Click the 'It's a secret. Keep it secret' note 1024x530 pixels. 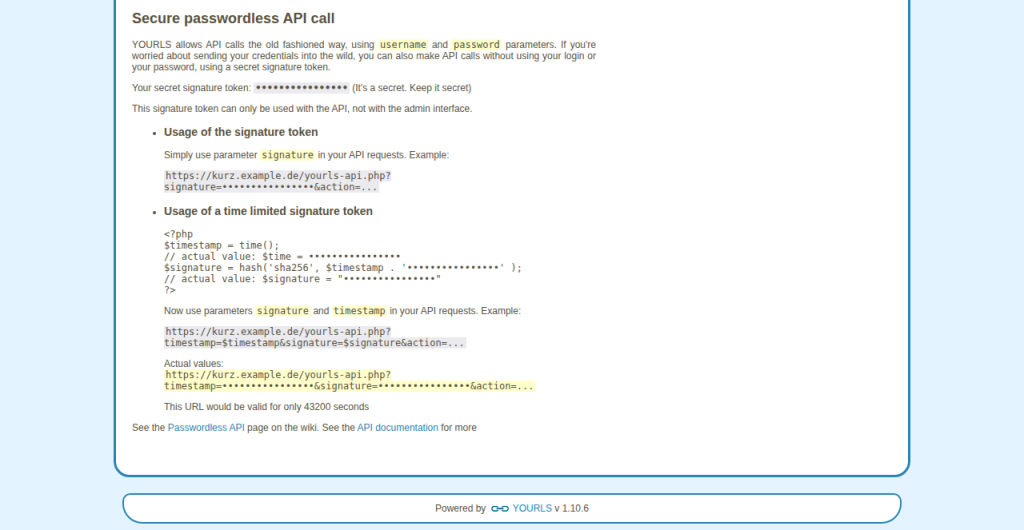[411, 87]
